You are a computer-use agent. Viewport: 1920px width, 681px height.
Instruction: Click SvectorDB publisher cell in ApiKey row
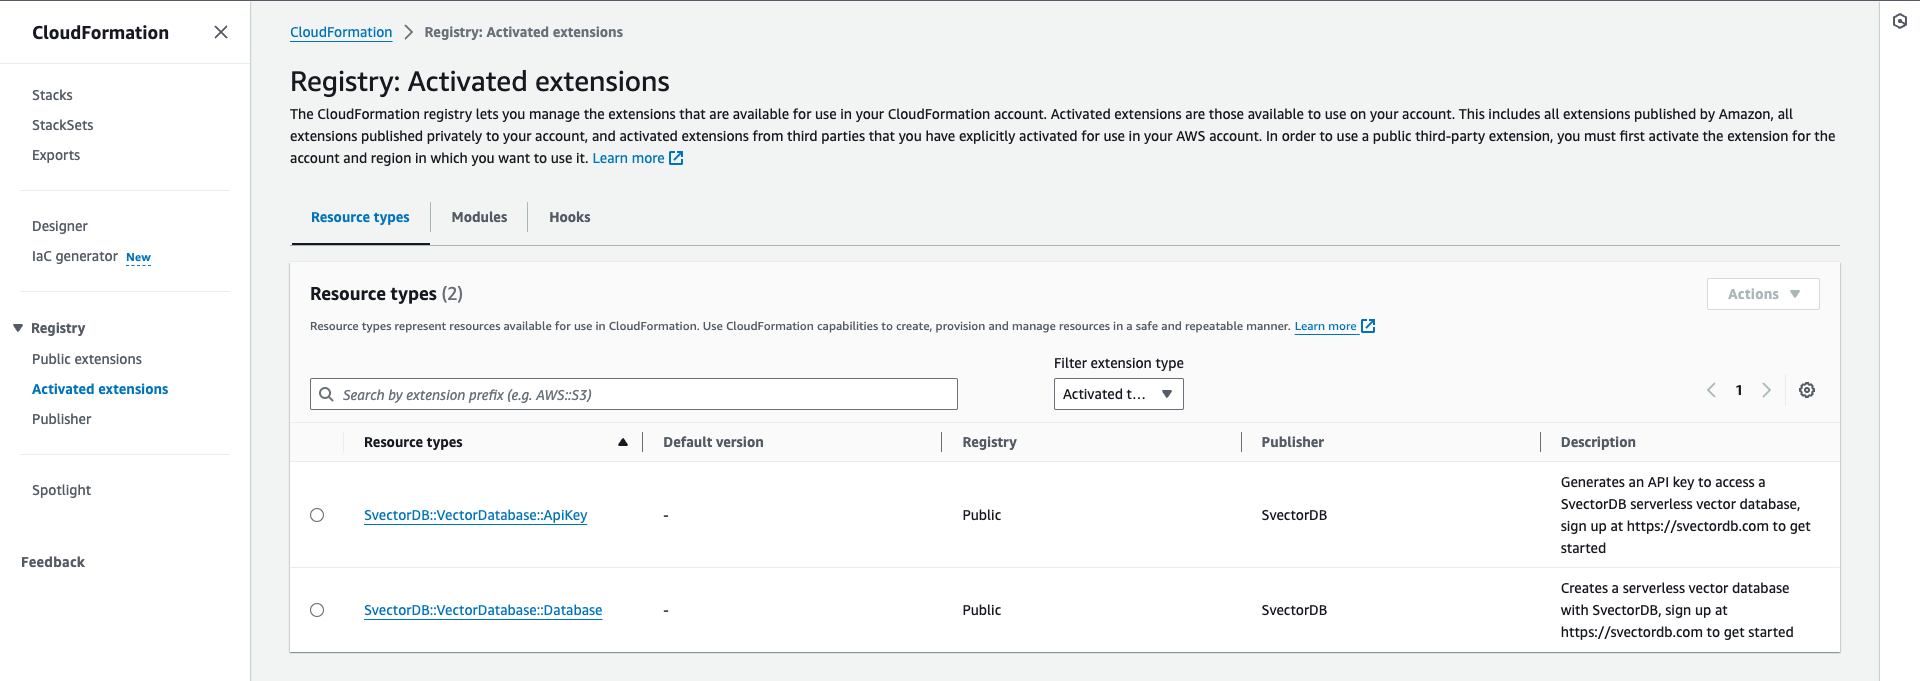click(1294, 515)
